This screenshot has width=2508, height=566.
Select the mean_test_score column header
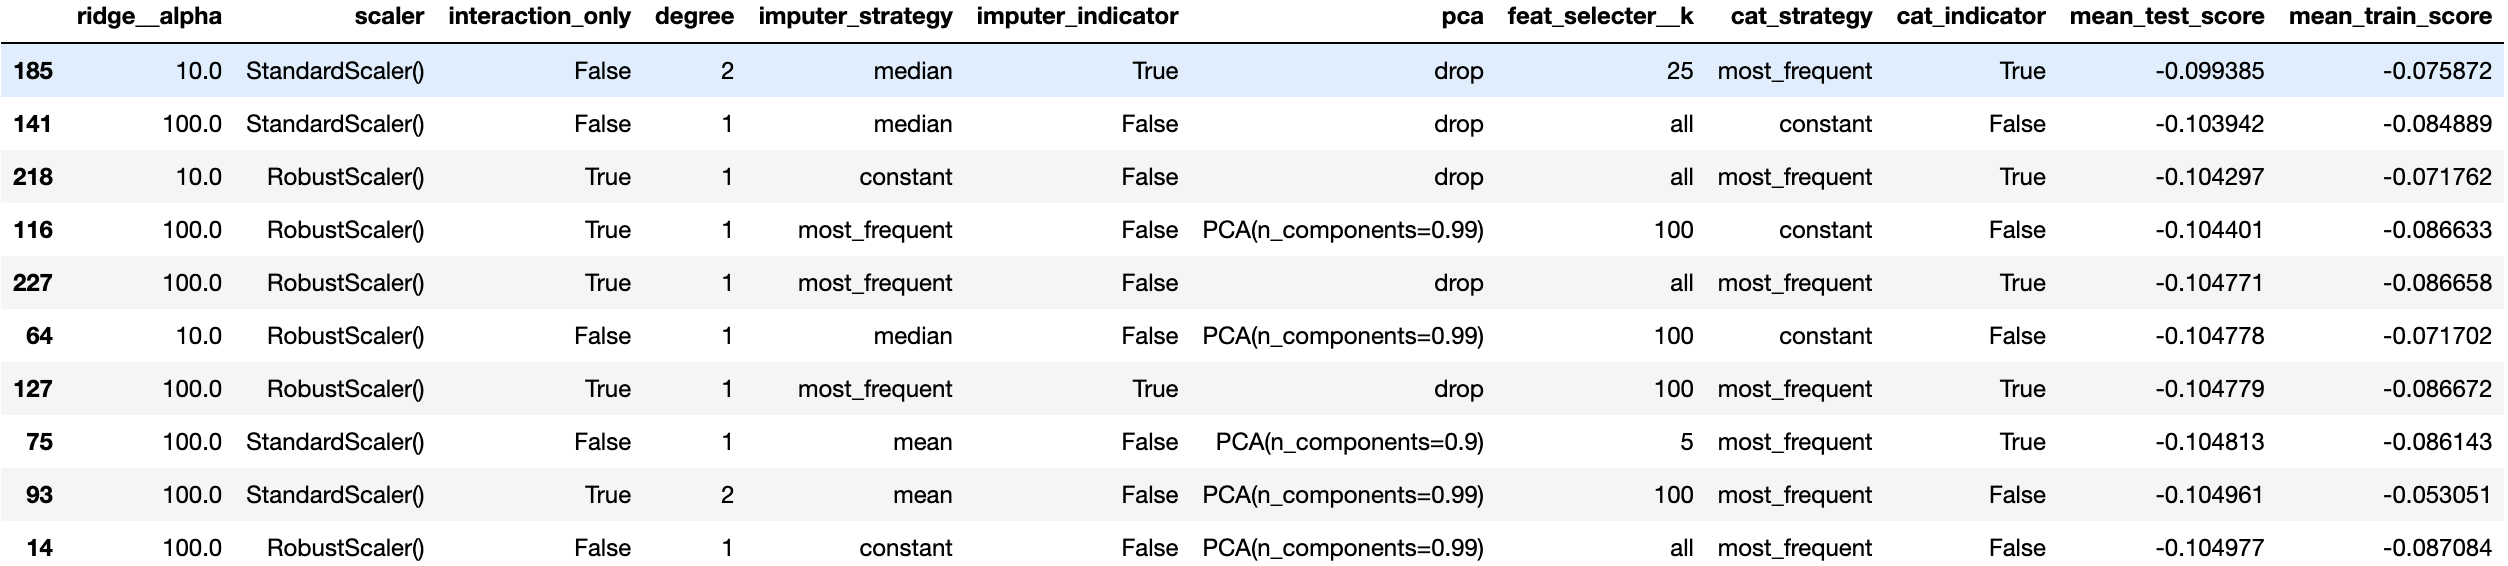pos(2166,17)
